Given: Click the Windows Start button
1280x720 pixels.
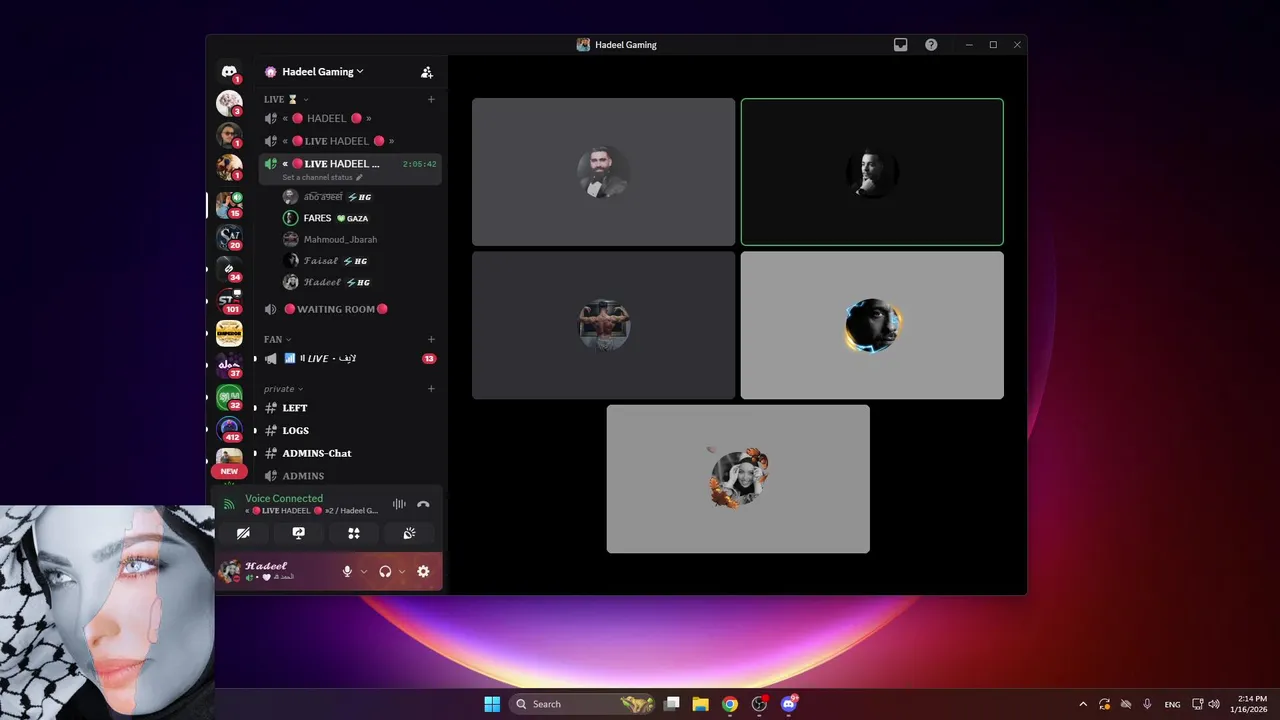Looking at the screenshot, I should pos(492,704).
